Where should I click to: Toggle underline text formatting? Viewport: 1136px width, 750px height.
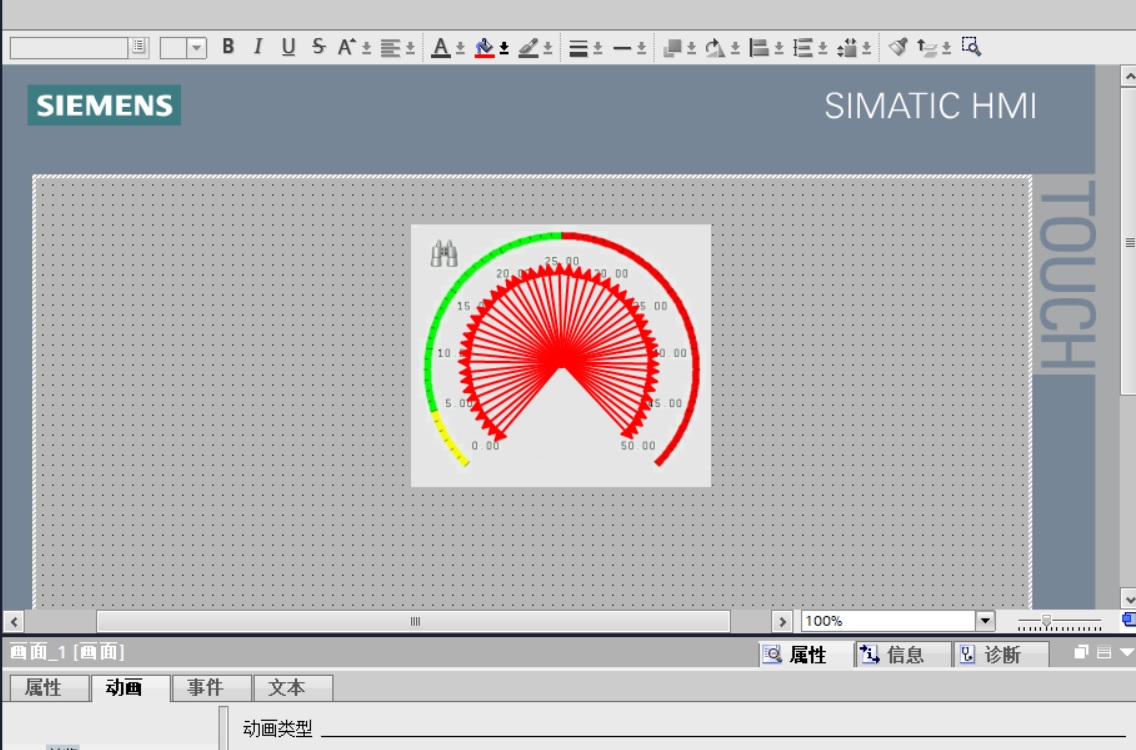(288, 47)
